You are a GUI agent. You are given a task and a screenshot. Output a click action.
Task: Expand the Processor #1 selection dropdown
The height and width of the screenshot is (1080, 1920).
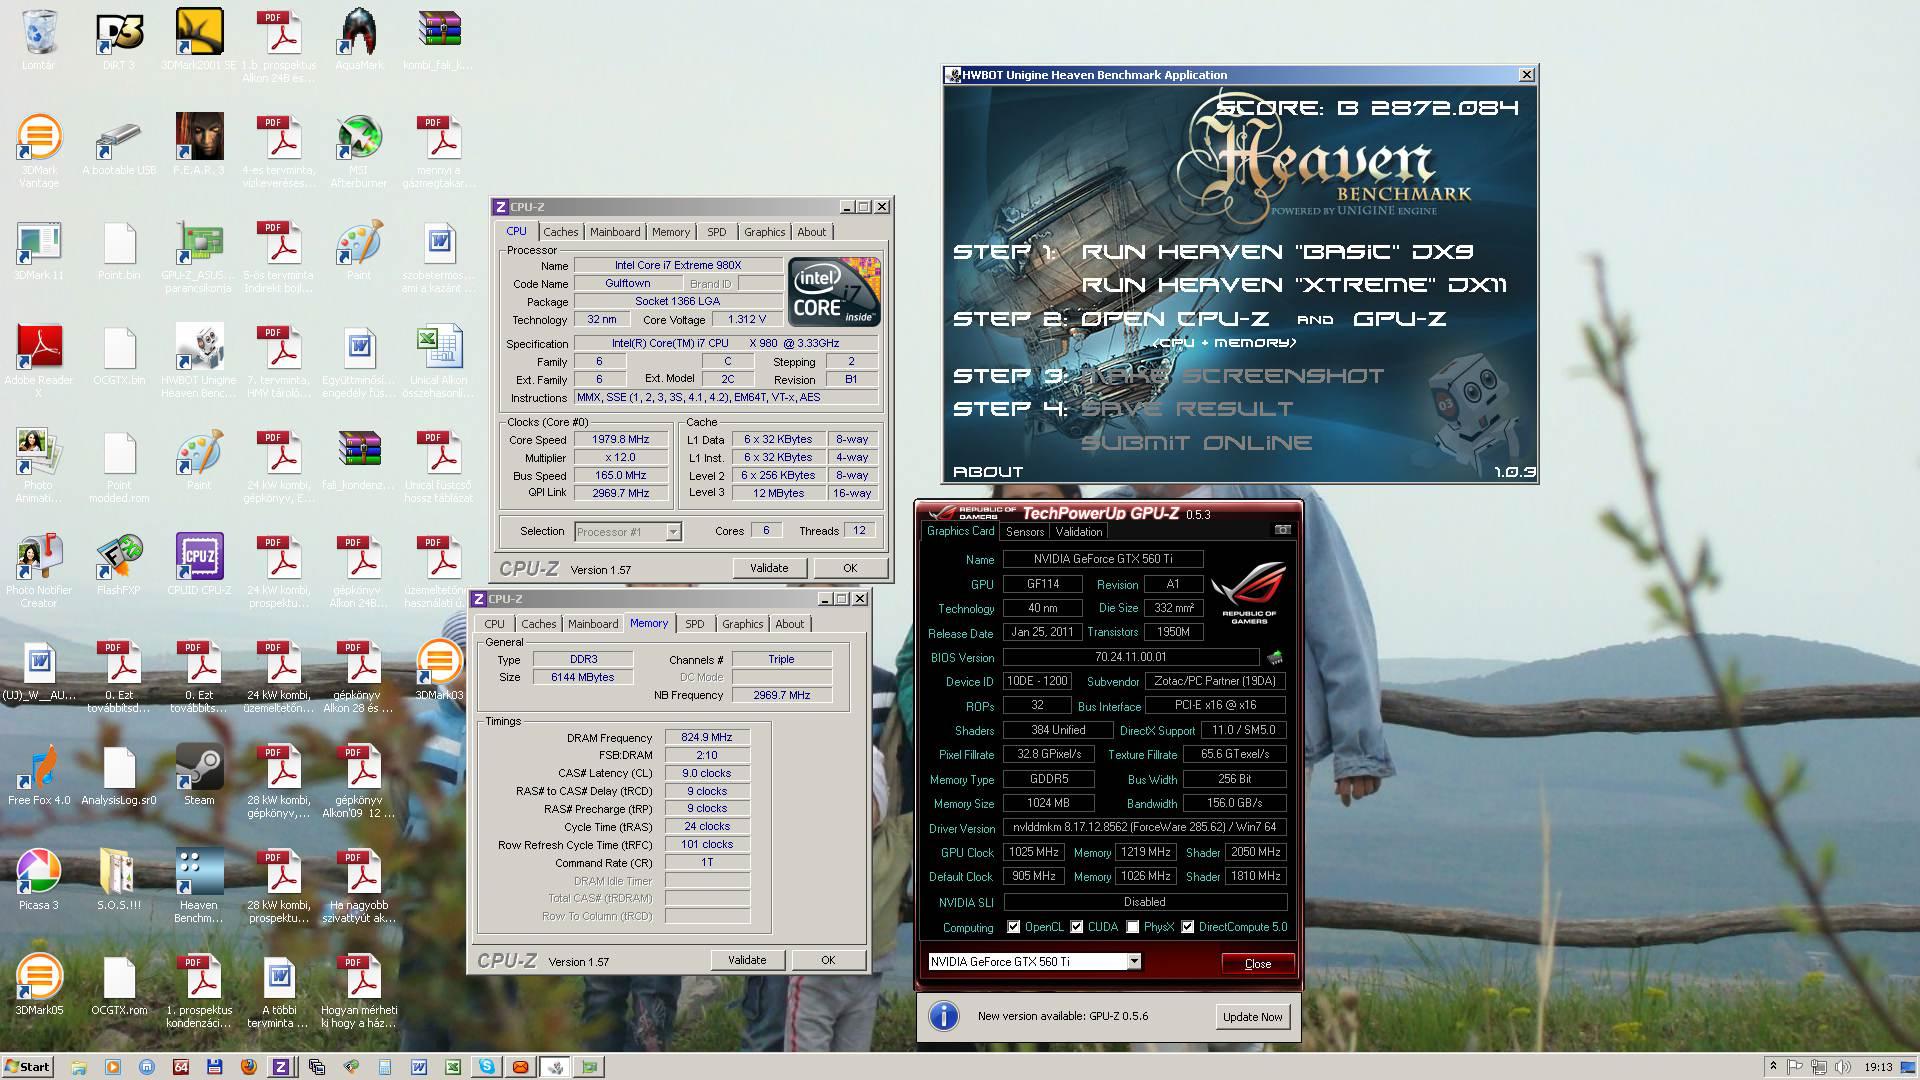673,532
